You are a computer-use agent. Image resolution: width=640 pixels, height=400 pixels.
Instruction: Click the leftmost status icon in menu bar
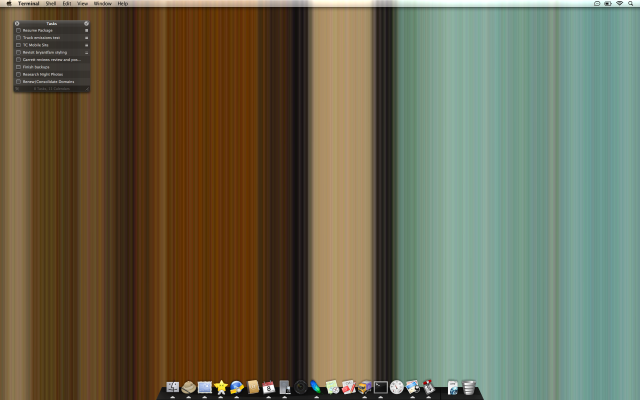(x=597, y=3)
